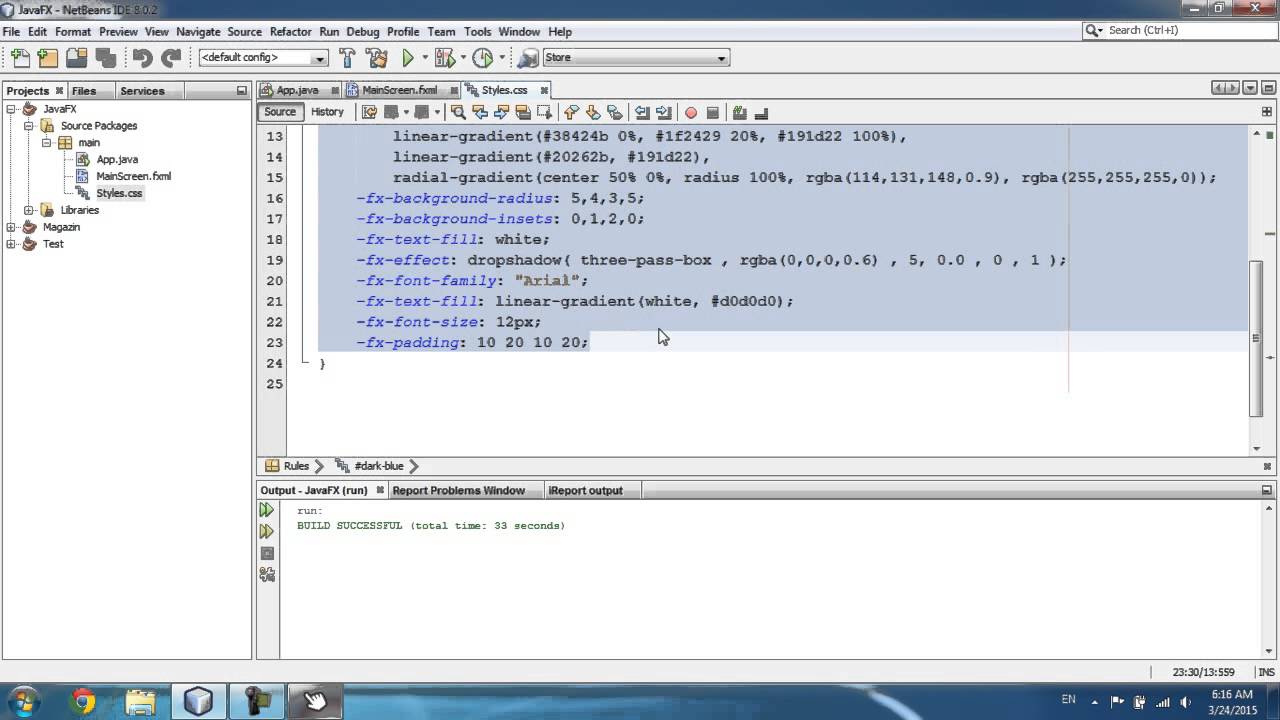
Task: Click Shift Line Right icon
Action: (x=663, y=112)
